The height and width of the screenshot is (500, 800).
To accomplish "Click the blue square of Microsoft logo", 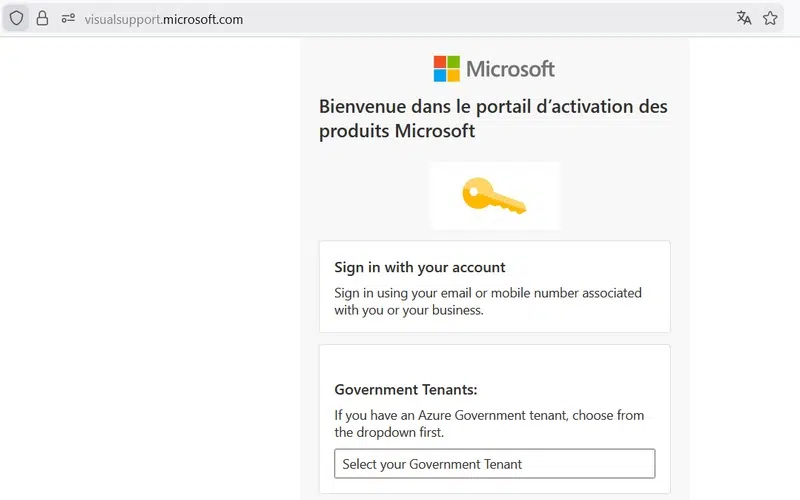I will click(439, 75).
